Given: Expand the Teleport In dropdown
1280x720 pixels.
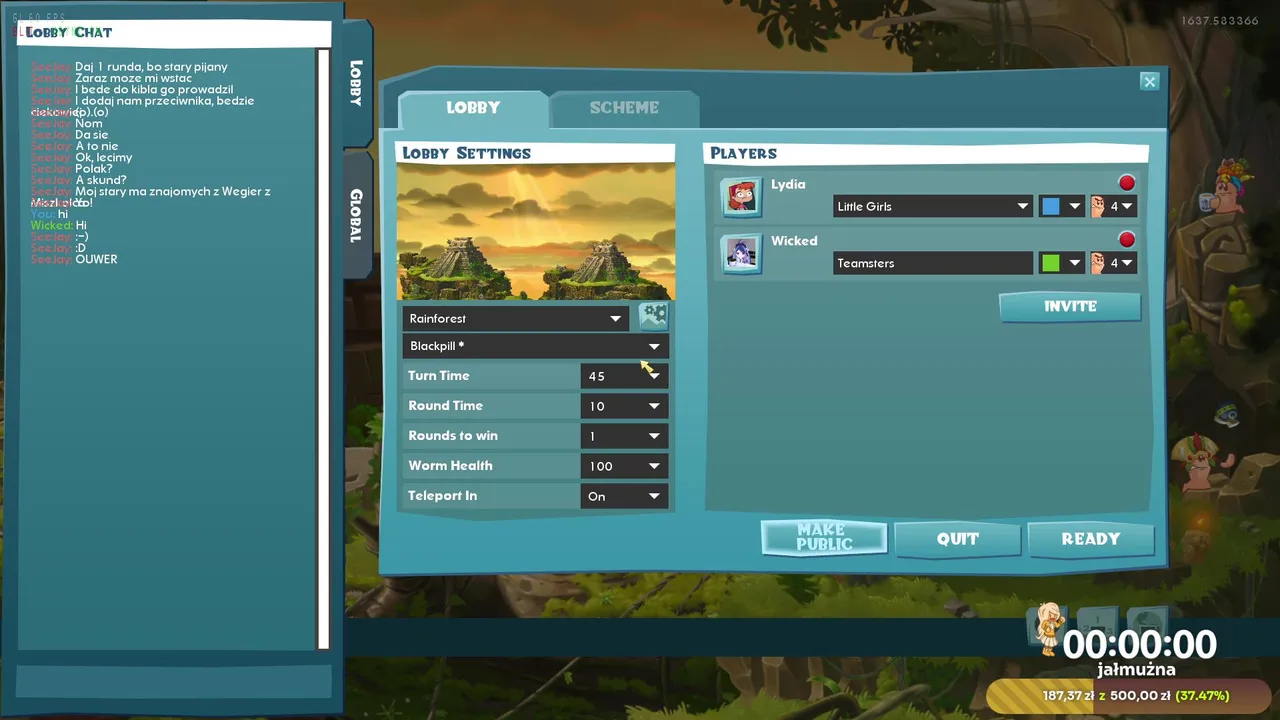Looking at the screenshot, I should (624, 496).
